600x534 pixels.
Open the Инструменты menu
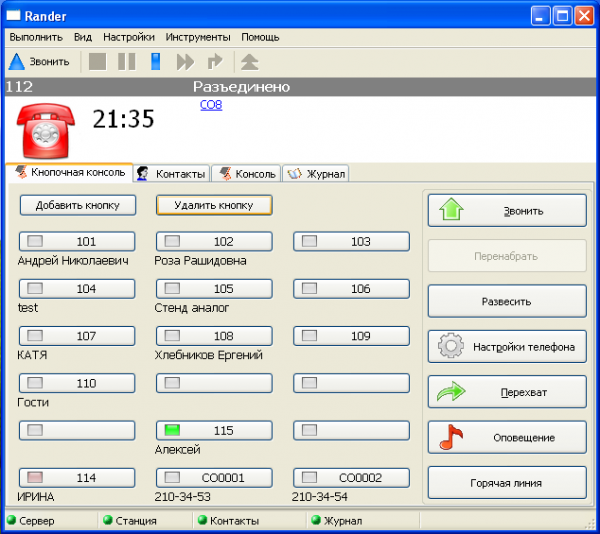tap(199, 37)
